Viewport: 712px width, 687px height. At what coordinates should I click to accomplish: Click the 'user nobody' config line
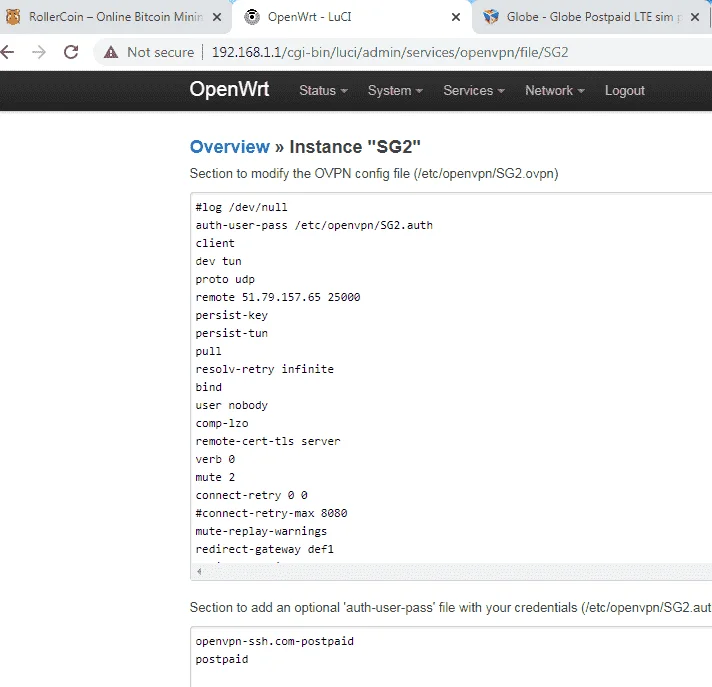(x=232, y=405)
